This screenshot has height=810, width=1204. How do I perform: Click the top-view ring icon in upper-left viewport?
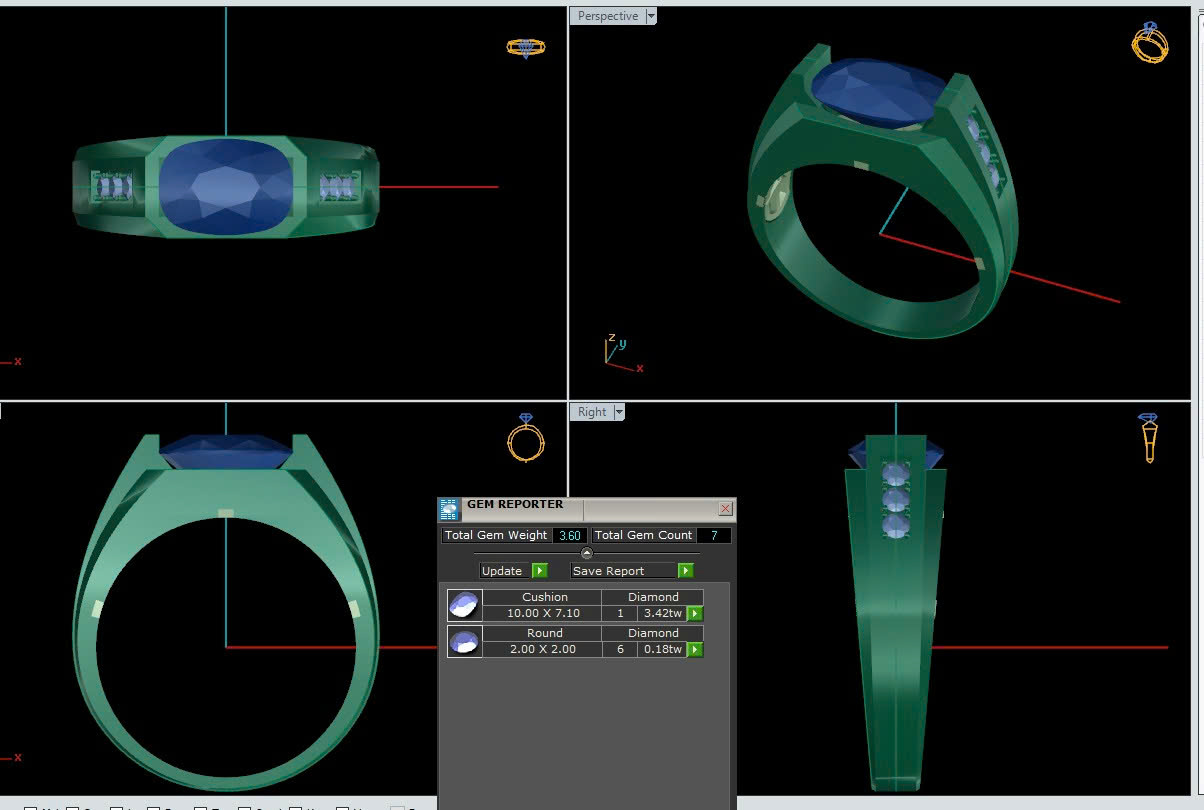point(525,47)
